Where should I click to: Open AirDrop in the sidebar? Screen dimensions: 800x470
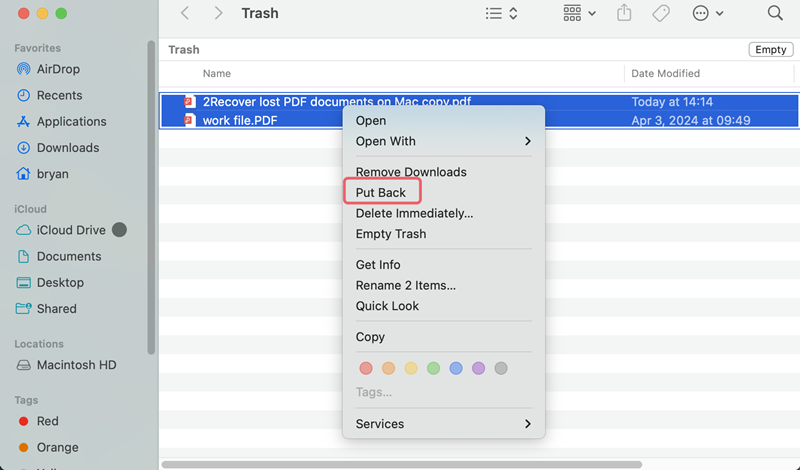click(58, 69)
